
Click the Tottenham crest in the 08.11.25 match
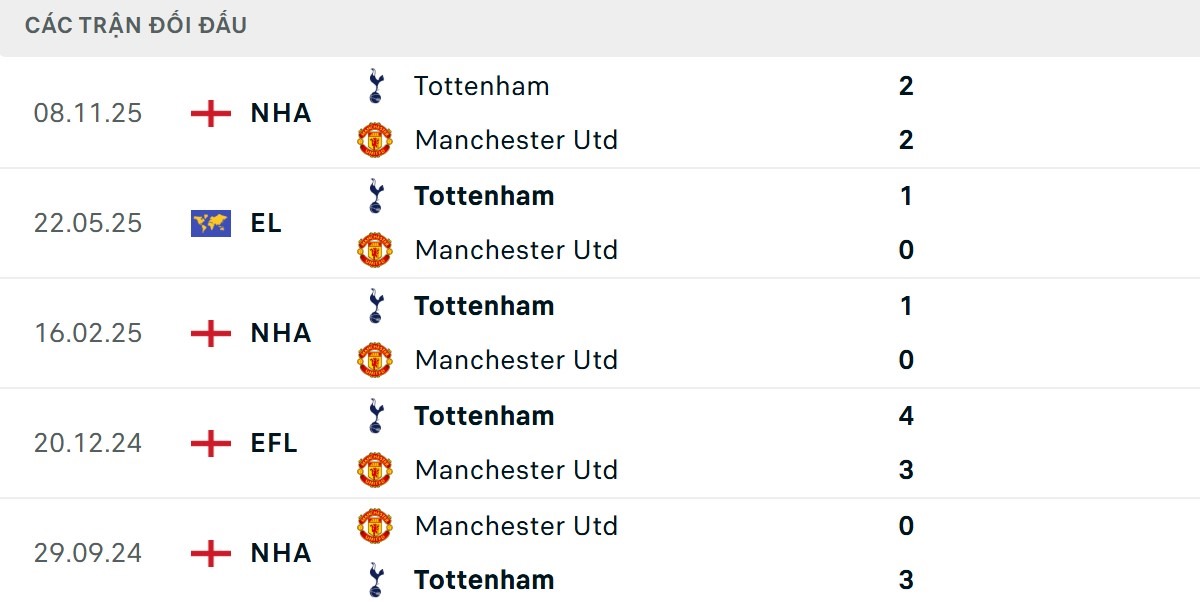pyautogui.click(x=374, y=86)
